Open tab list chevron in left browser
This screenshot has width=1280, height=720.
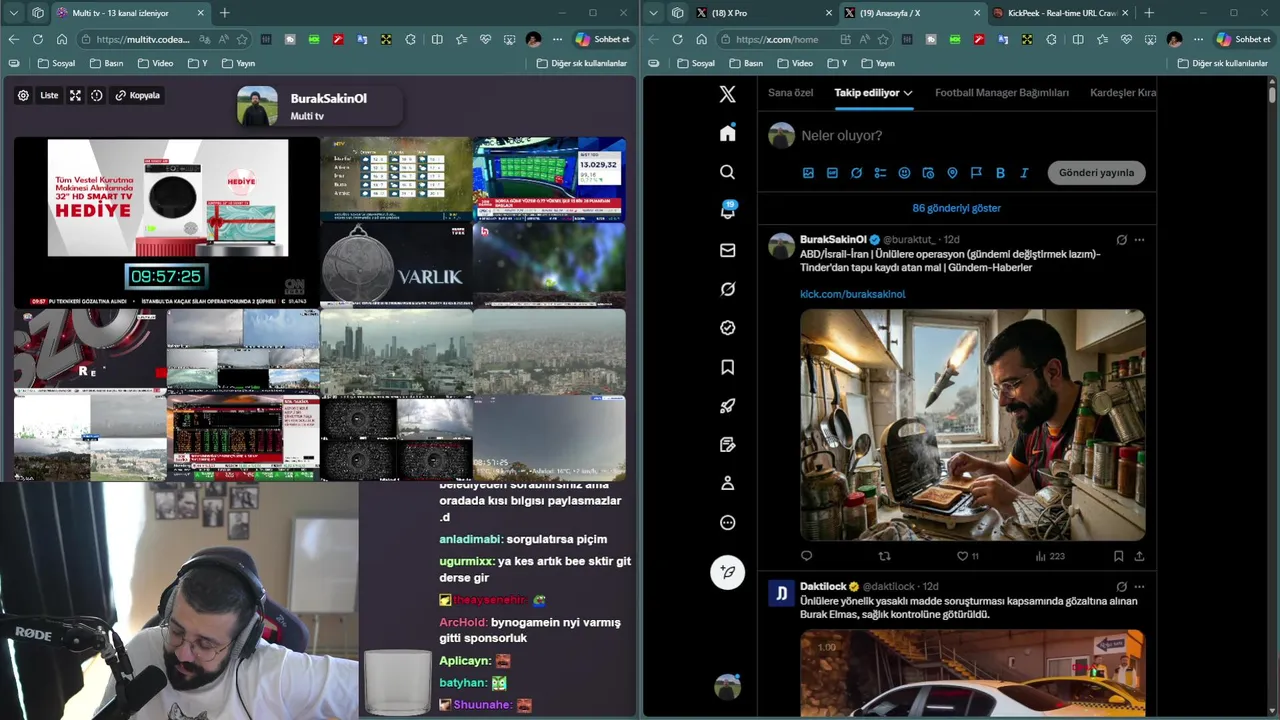13,13
